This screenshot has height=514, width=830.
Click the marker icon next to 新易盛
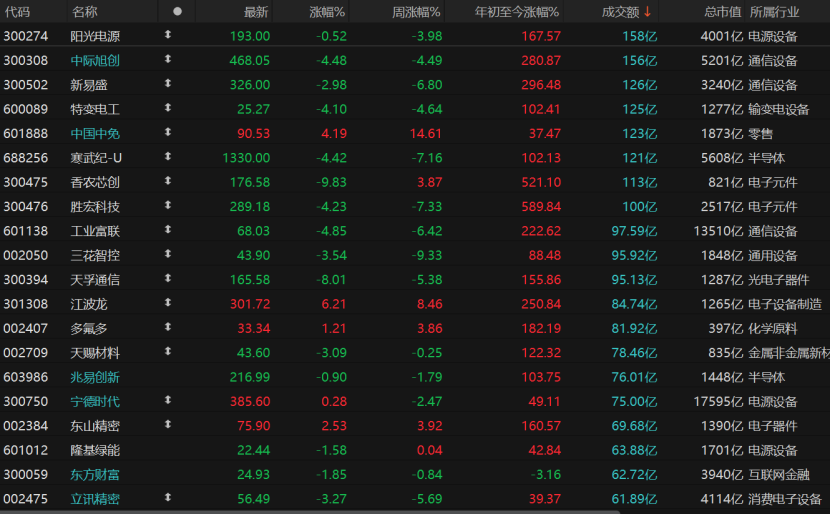click(x=168, y=84)
